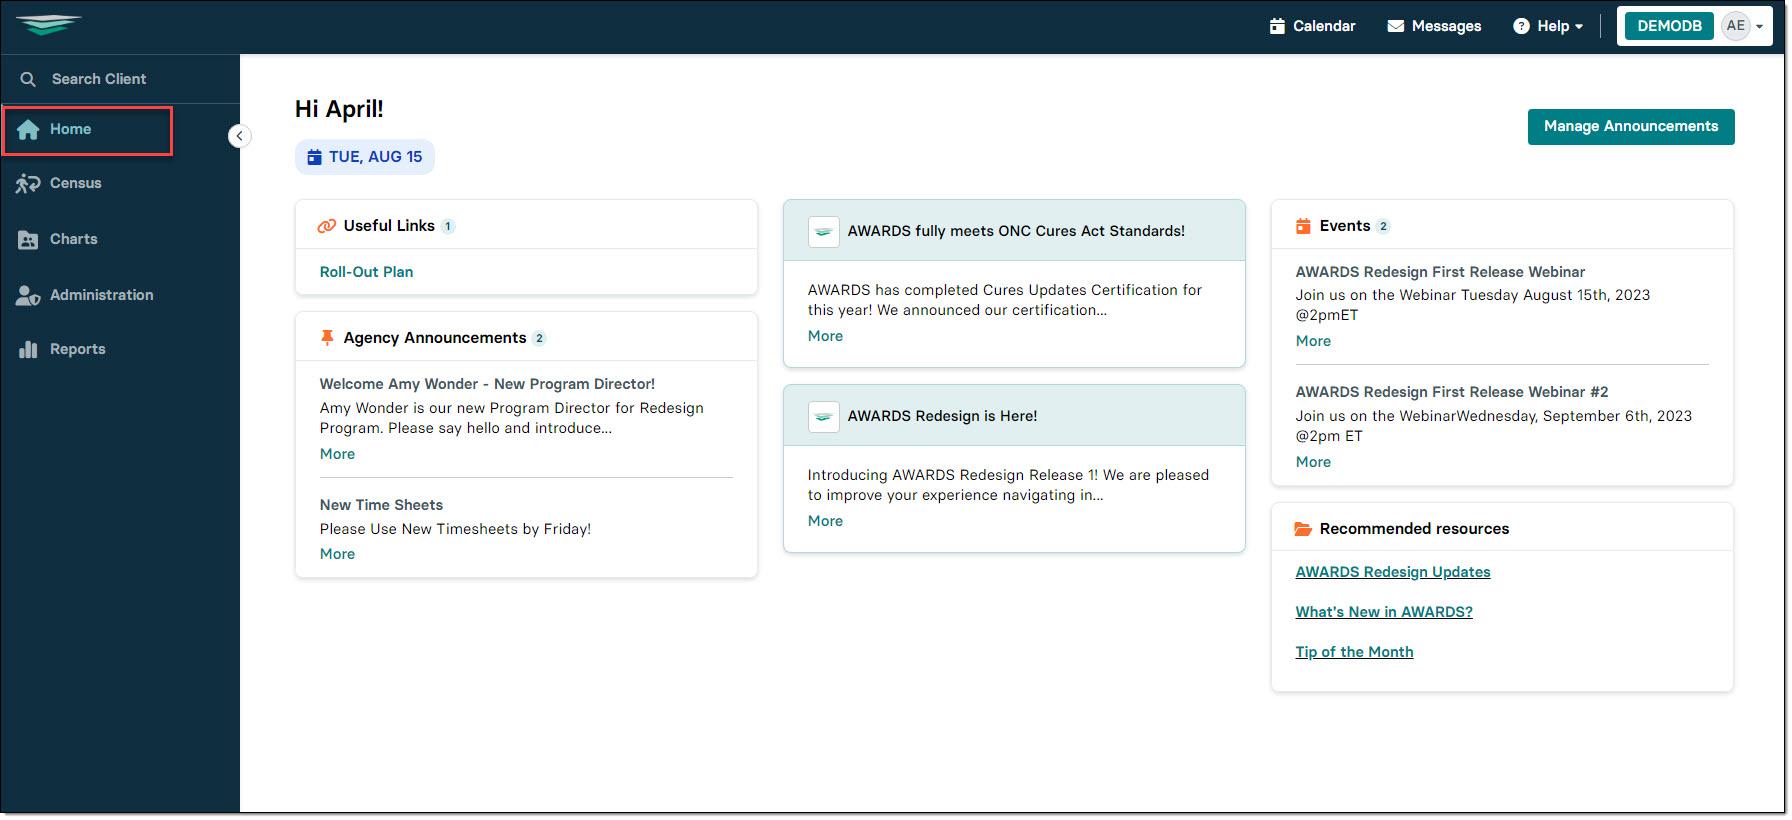Click the Census people icon
The image size is (1792, 820).
point(28,183)
